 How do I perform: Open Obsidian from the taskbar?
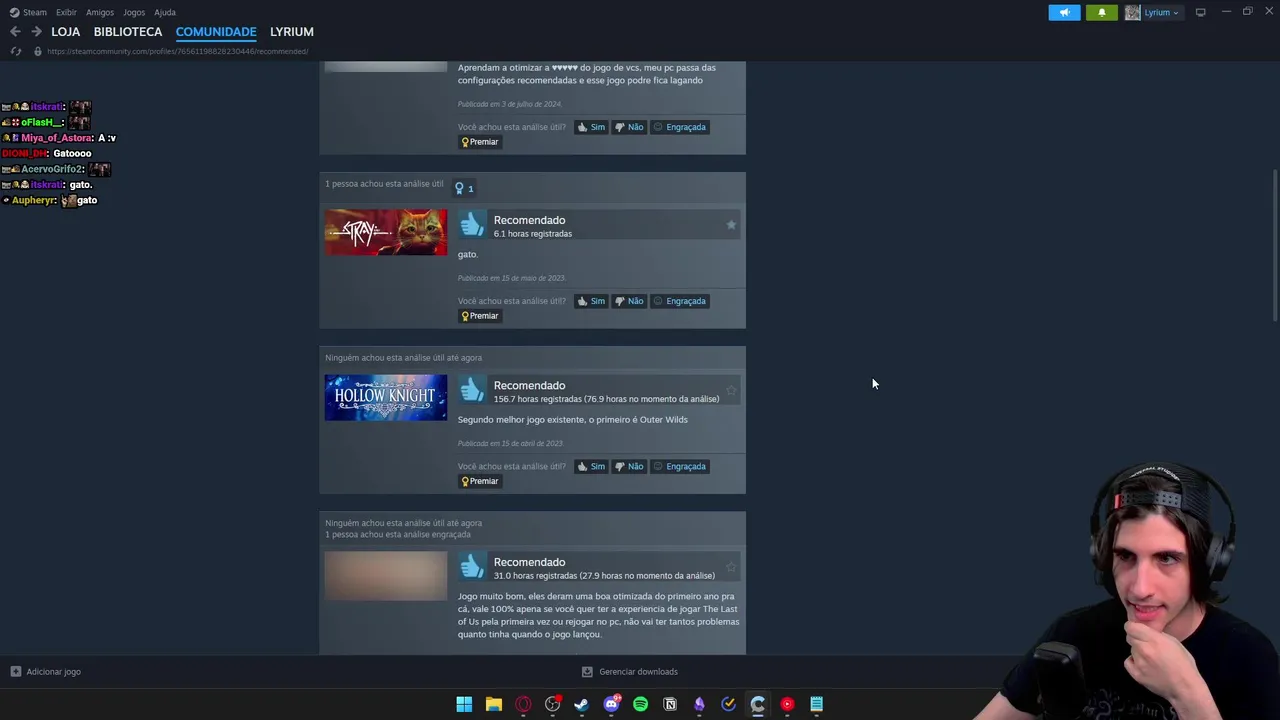(x=699, y=704)
